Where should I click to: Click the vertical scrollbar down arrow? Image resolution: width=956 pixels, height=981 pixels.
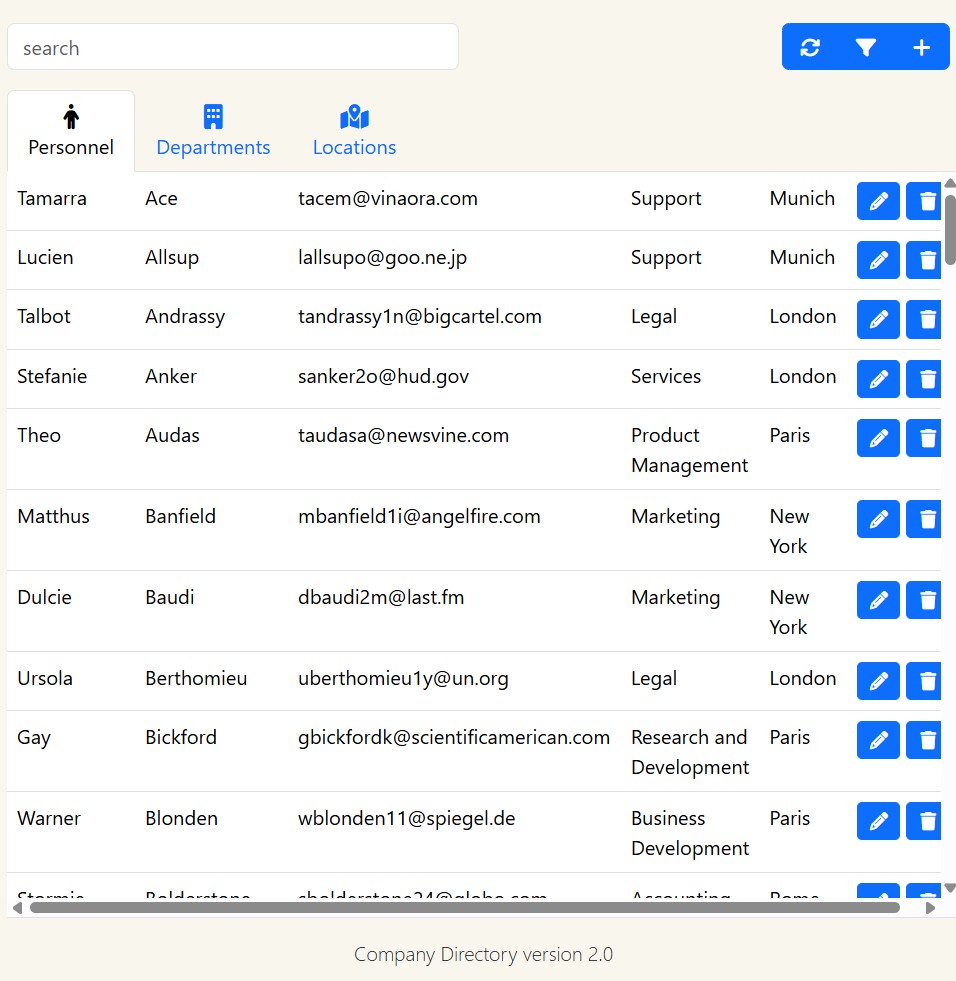point(950,887)
